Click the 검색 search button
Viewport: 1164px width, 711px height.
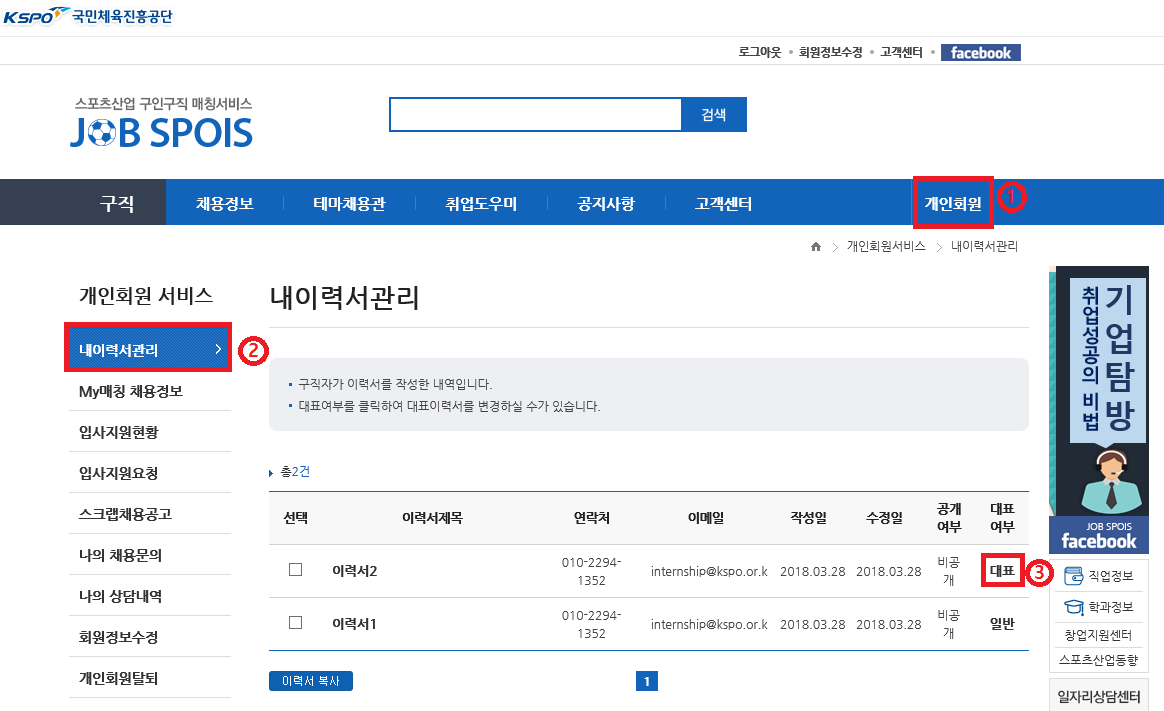714,115
